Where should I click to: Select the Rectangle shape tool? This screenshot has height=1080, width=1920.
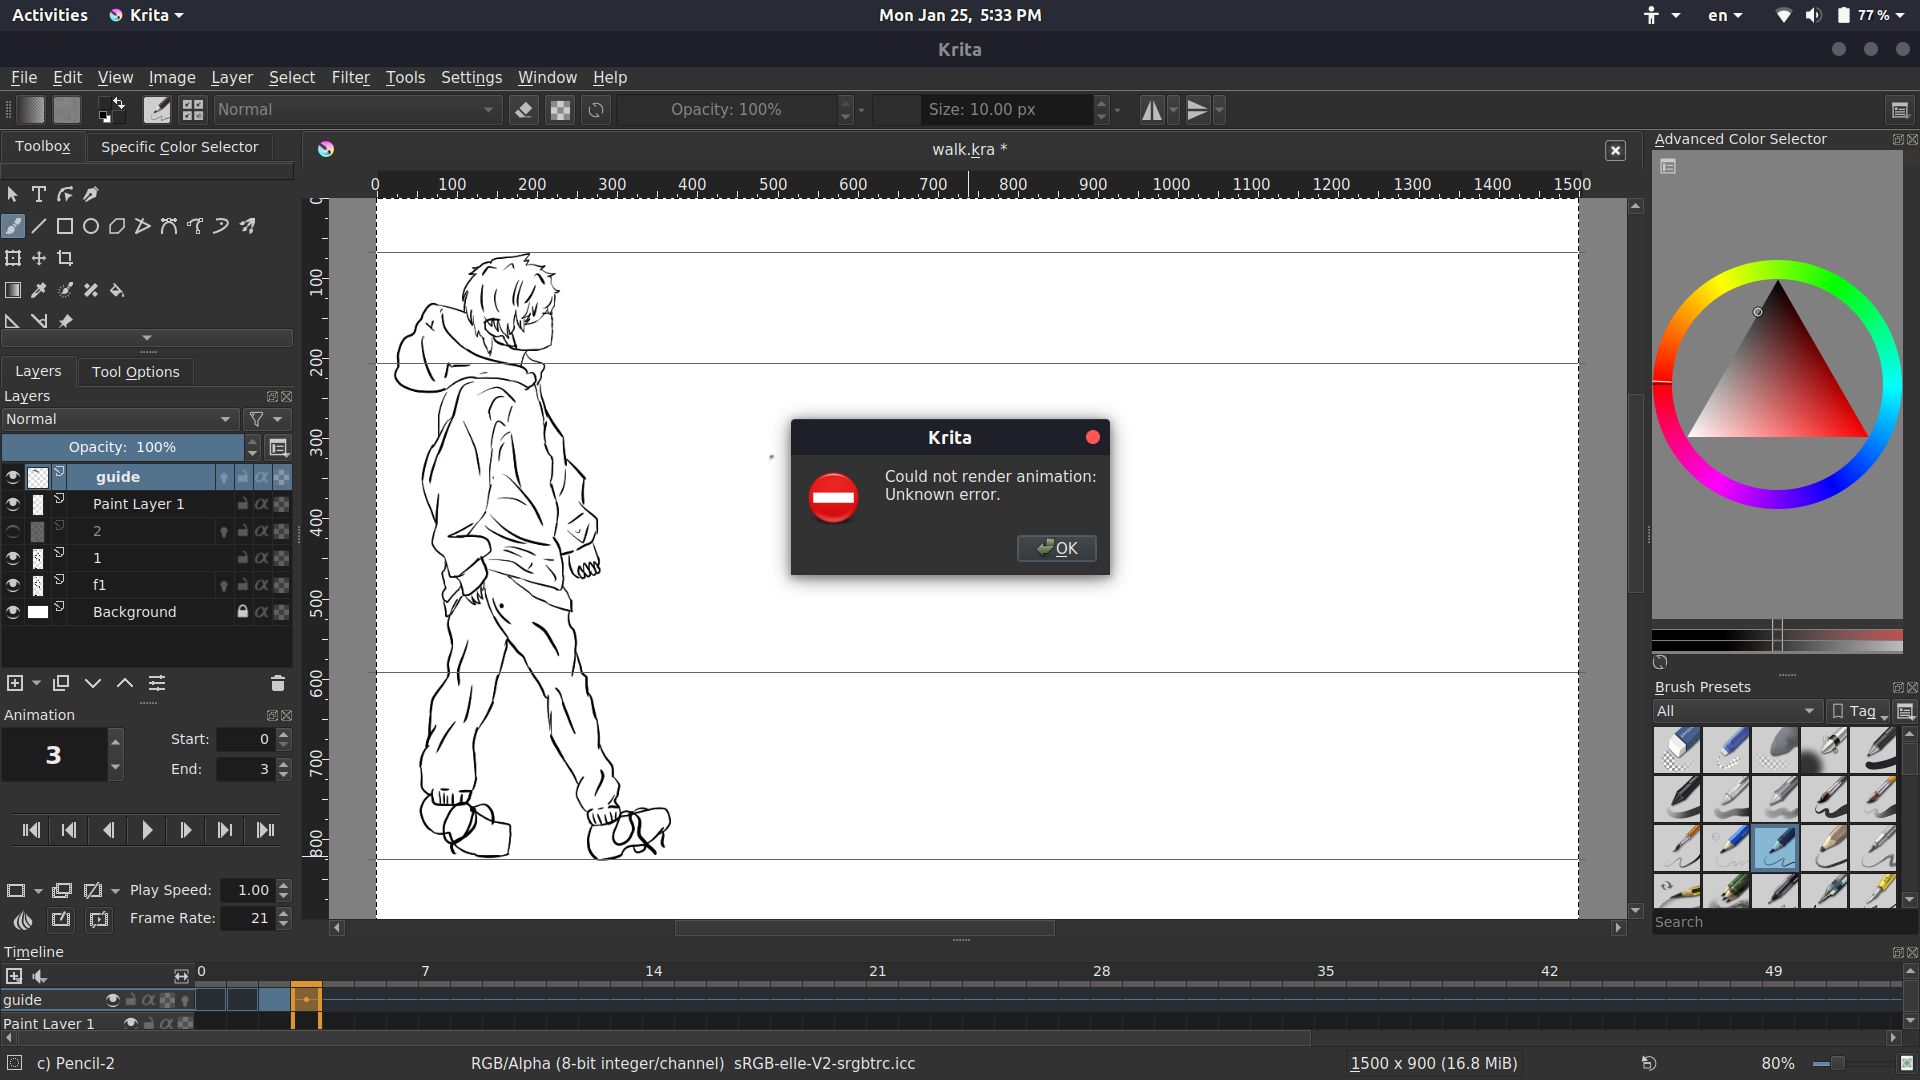[x=65, y=226]
